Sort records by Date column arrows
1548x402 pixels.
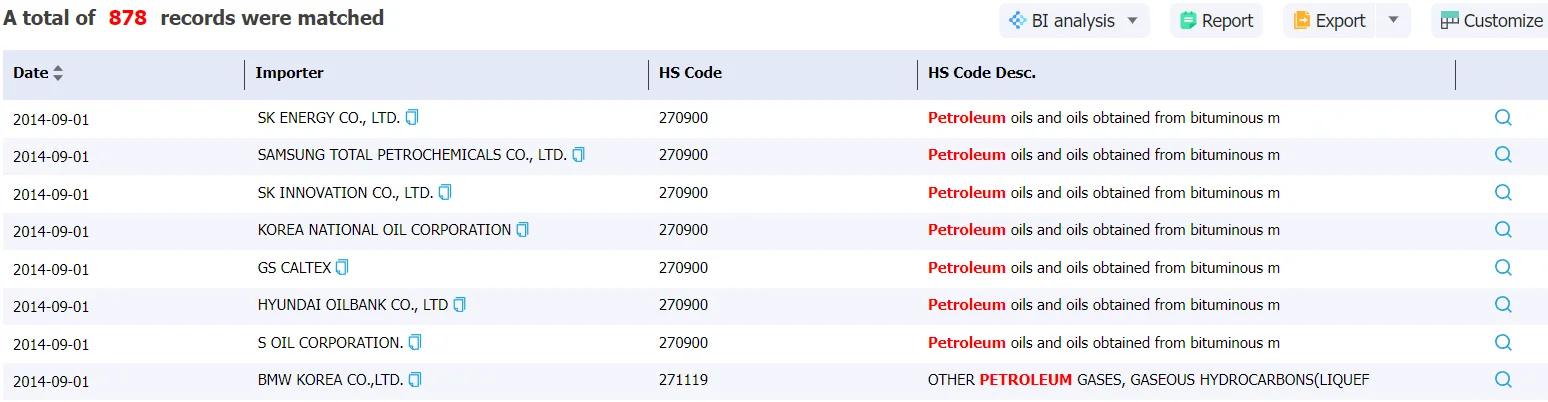[x=58, y=73]
